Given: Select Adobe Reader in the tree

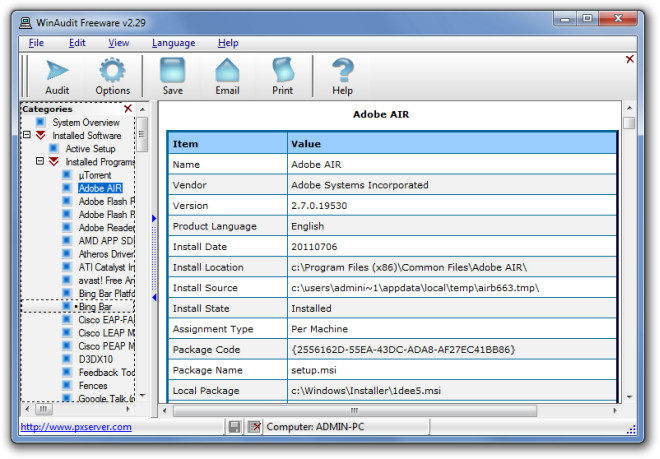Looking at the screenshot, I should pyautogui.click(x=106, y=228).
